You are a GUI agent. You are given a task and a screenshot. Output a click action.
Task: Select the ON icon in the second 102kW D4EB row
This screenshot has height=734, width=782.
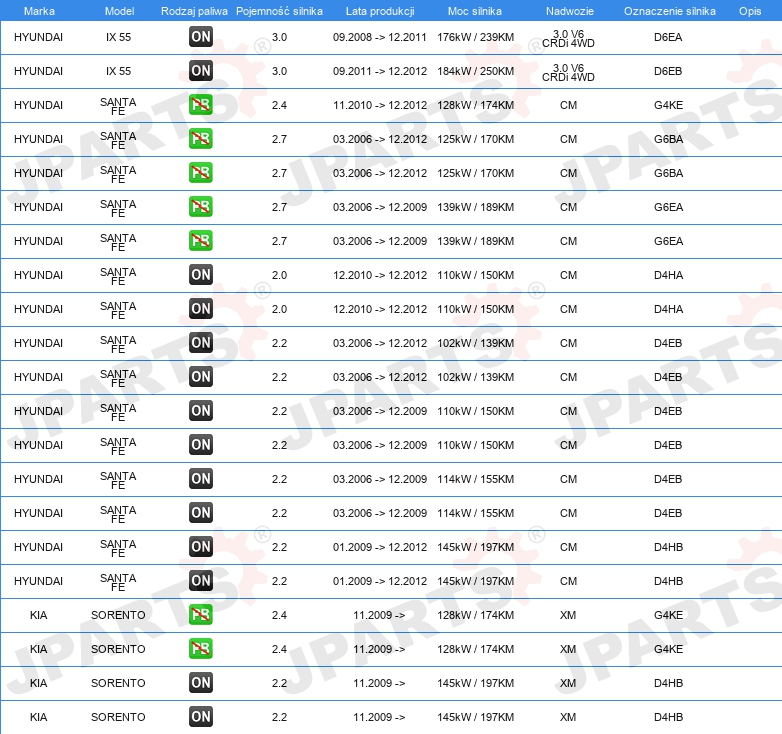pyautogui.click(x=201, y=376)
